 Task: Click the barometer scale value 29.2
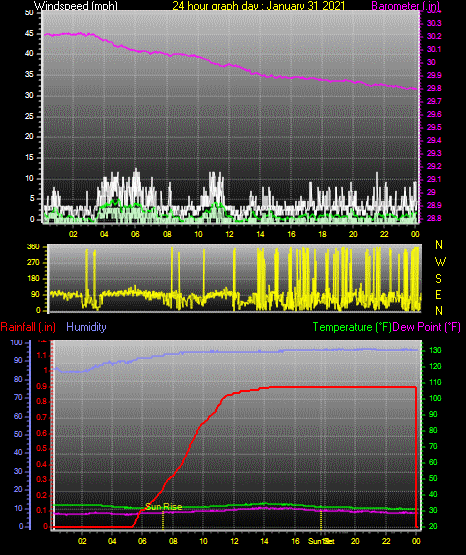click(x=434, y=166)
